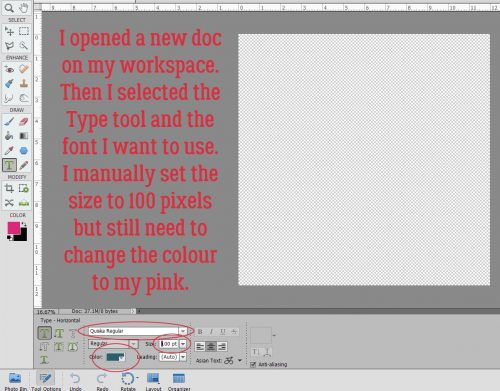The height and width of the screenshot is (391, 500).
Task: Toggle Bold text style
Action: click(200, 332)
